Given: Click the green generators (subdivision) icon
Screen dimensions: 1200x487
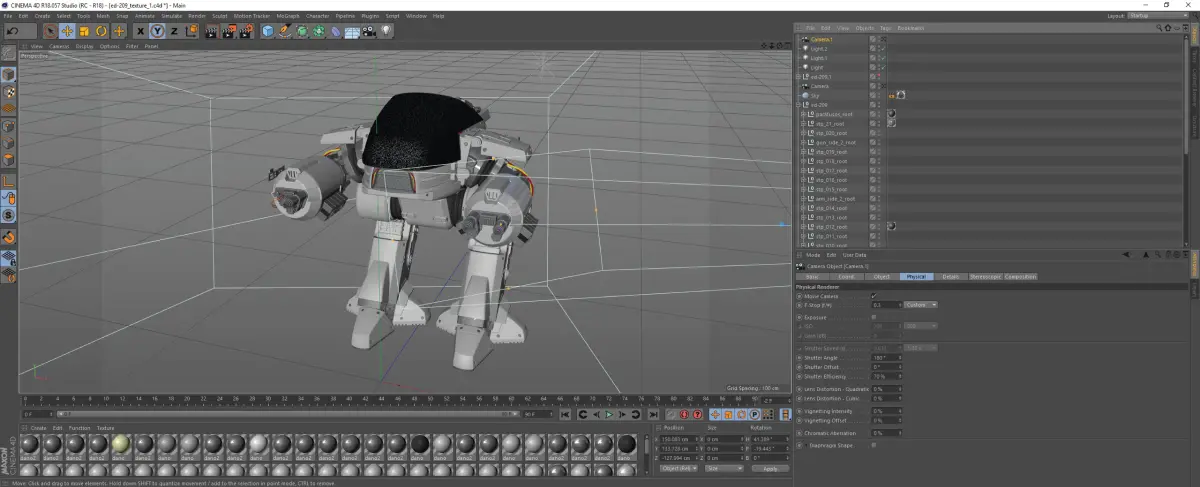Looking at the screenshot, I should [302, 31].
